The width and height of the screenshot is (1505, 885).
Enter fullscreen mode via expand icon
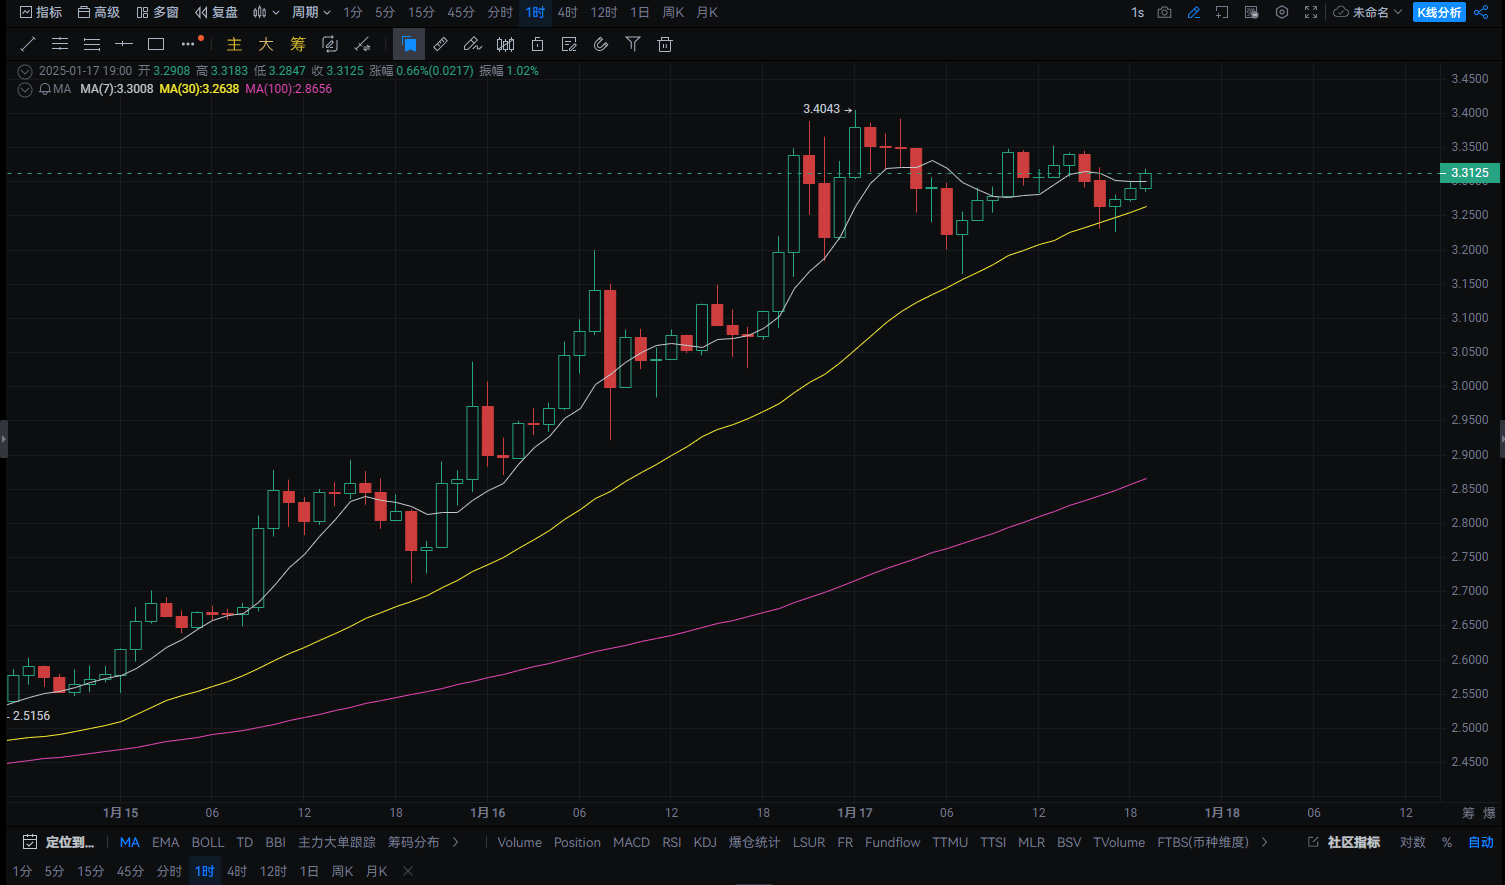point(1311,12)
